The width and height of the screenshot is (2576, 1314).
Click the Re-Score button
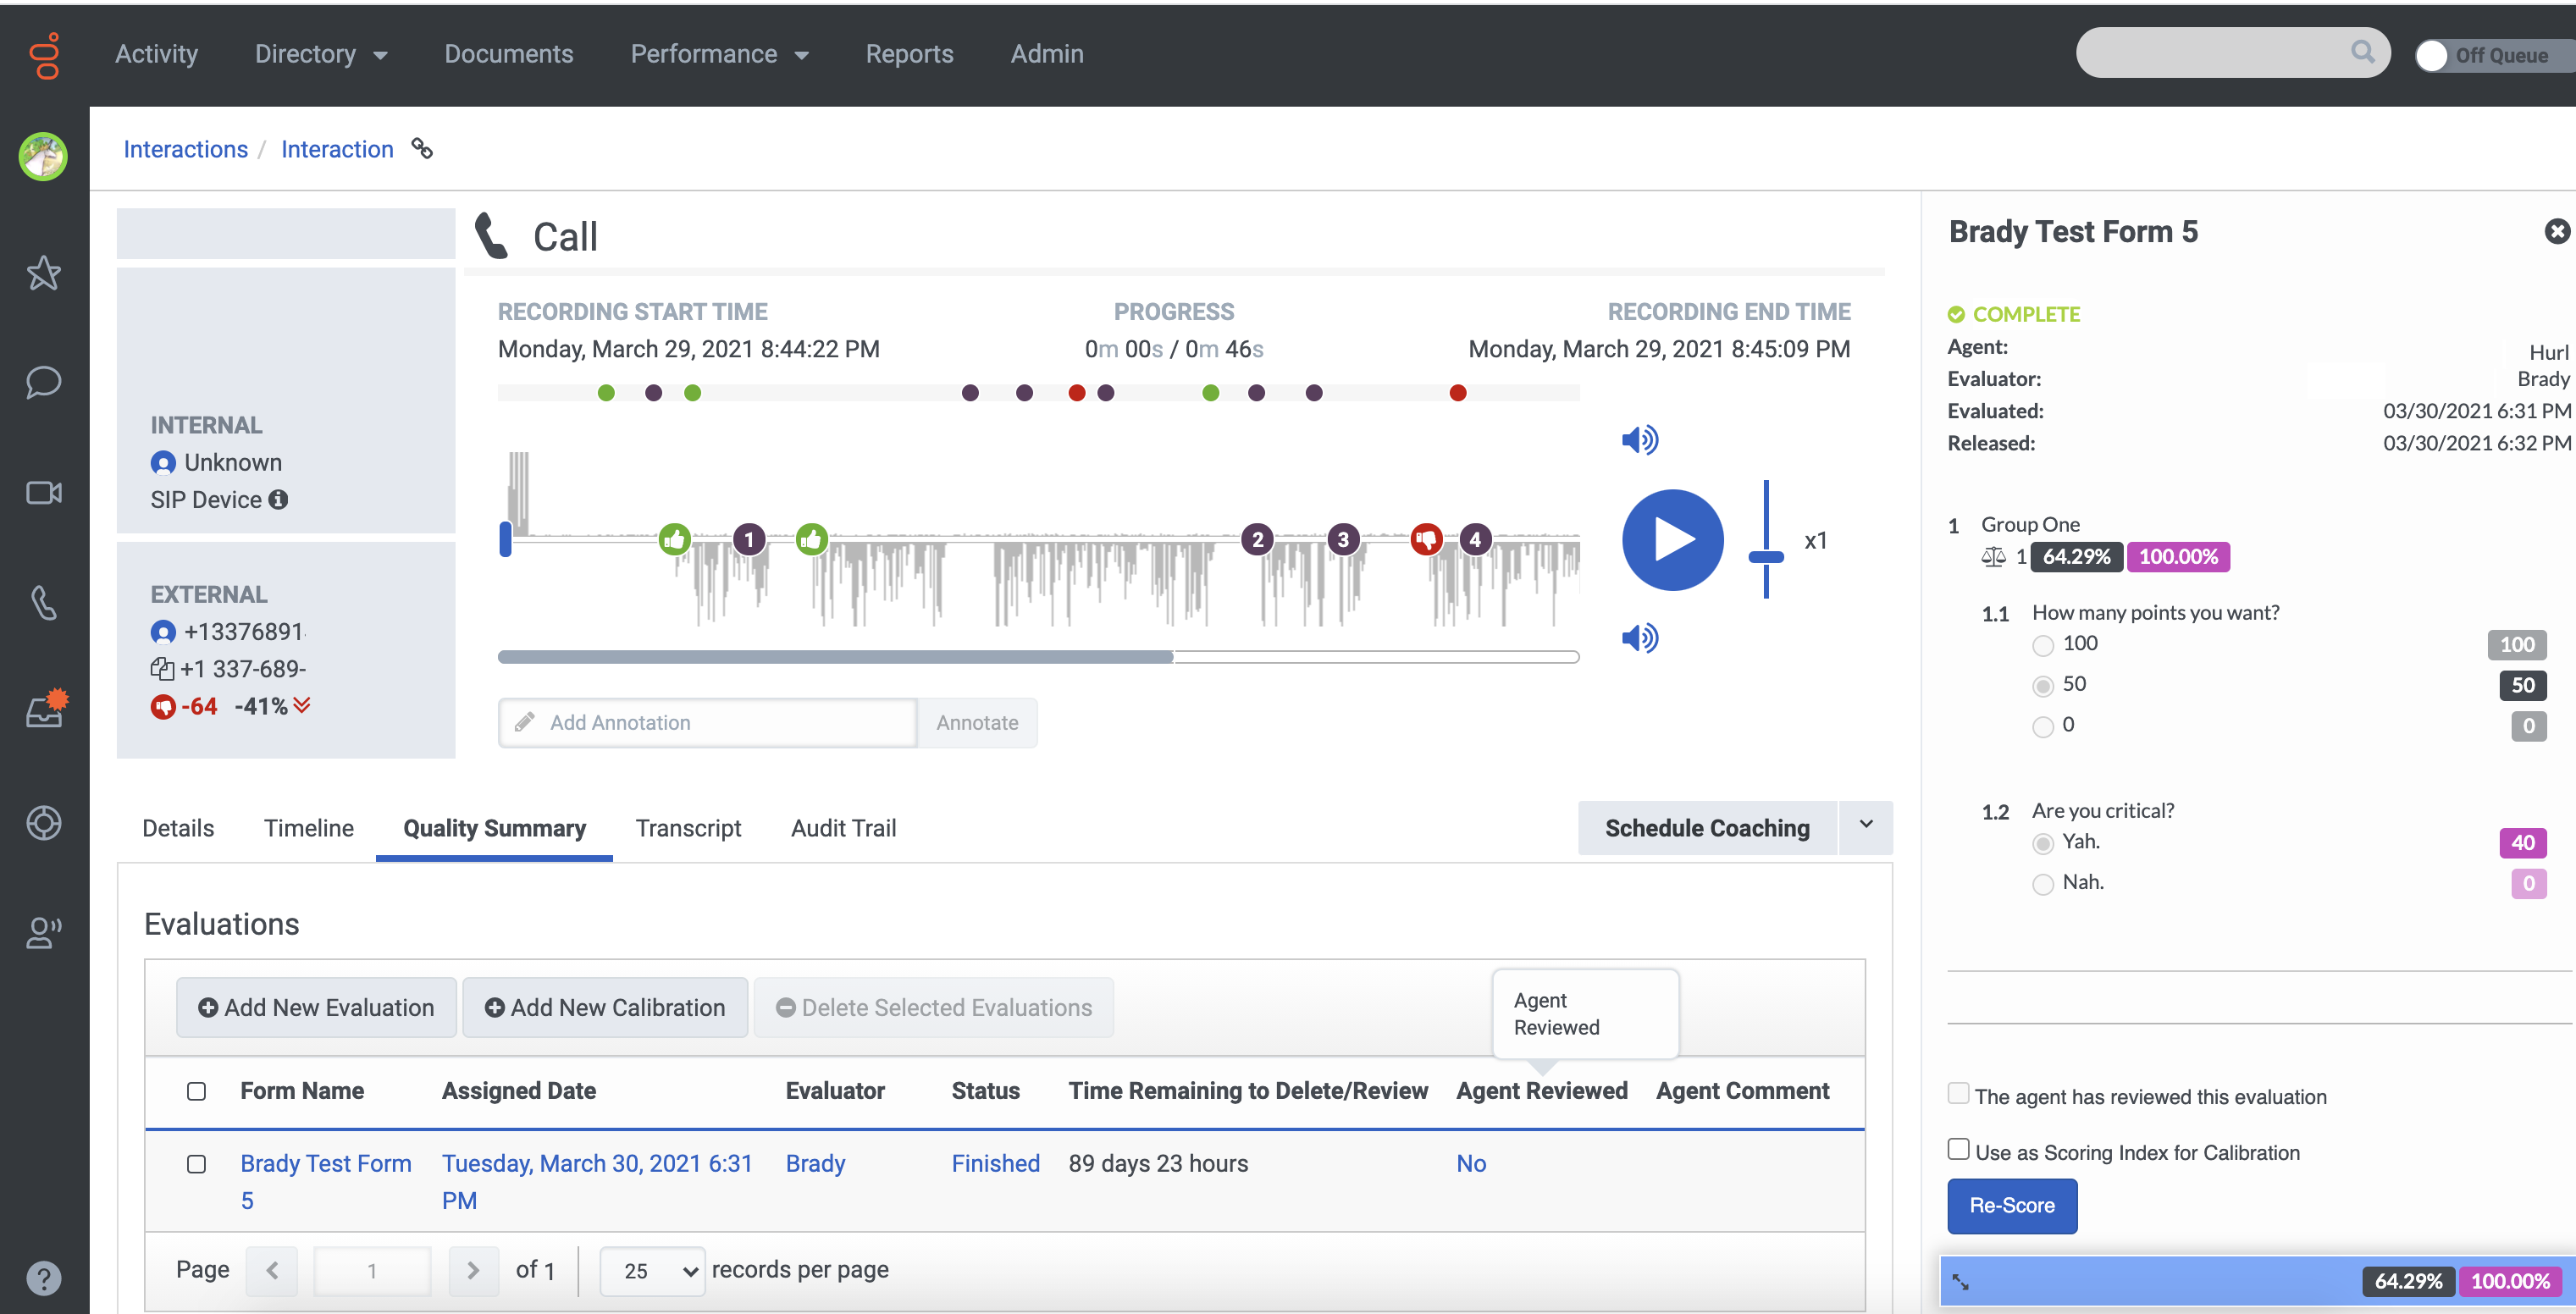[2011, 1206]
